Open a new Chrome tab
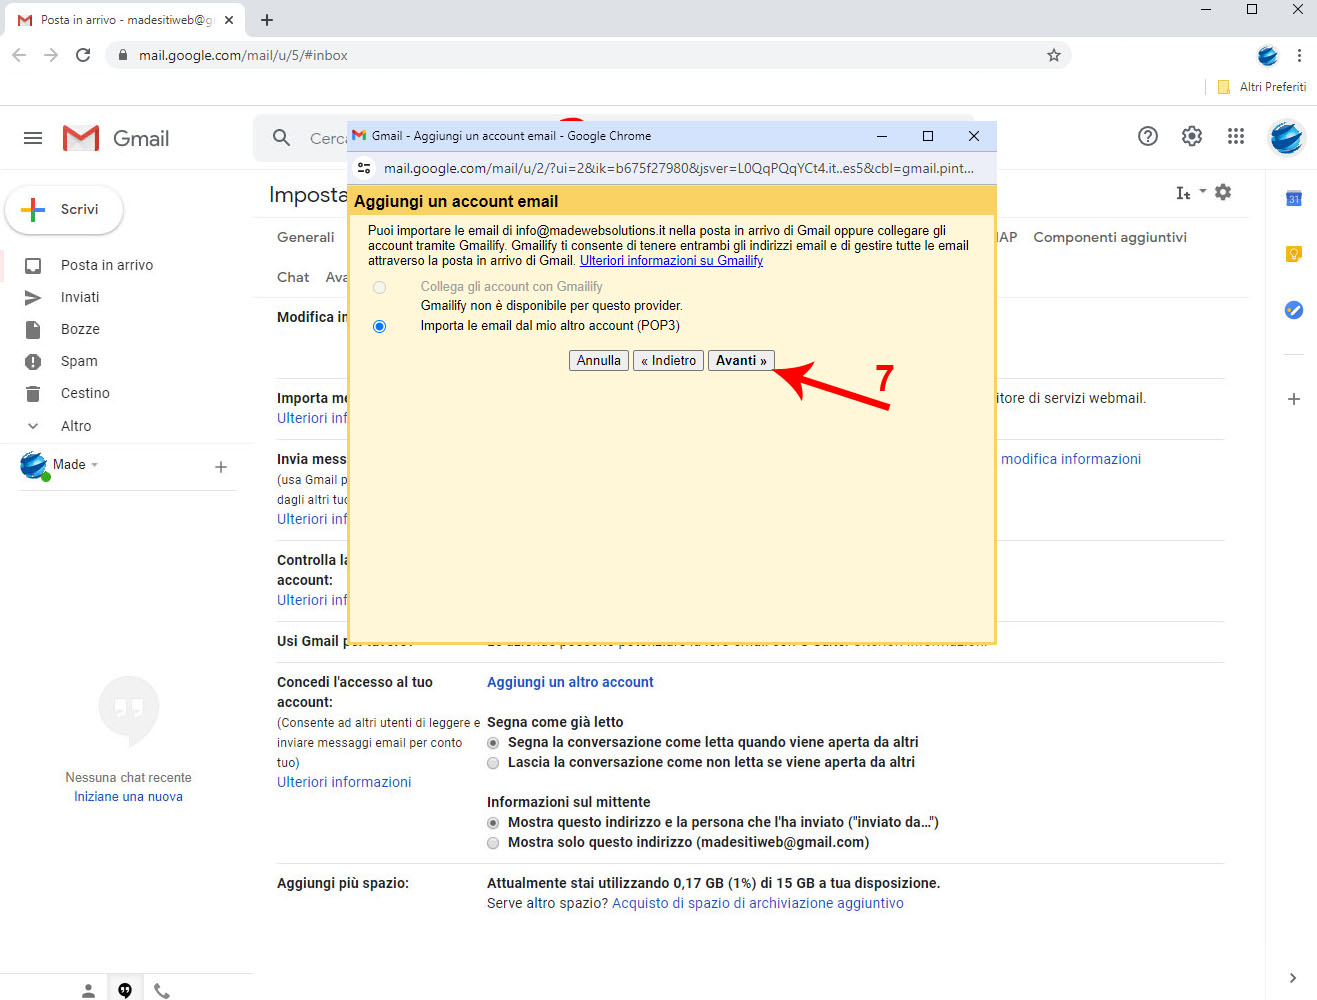 (x=267, y=19)
